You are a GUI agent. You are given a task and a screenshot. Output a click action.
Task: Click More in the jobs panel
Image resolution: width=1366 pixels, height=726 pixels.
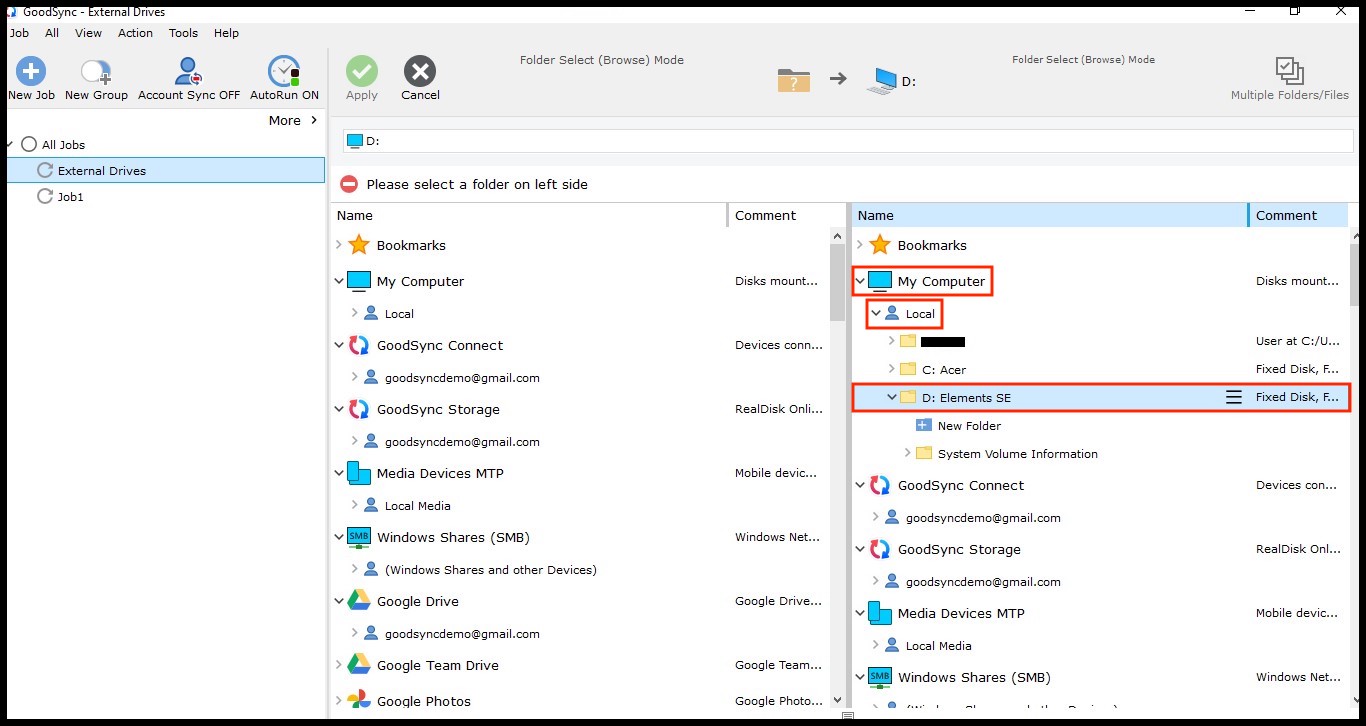coord(292,120)
